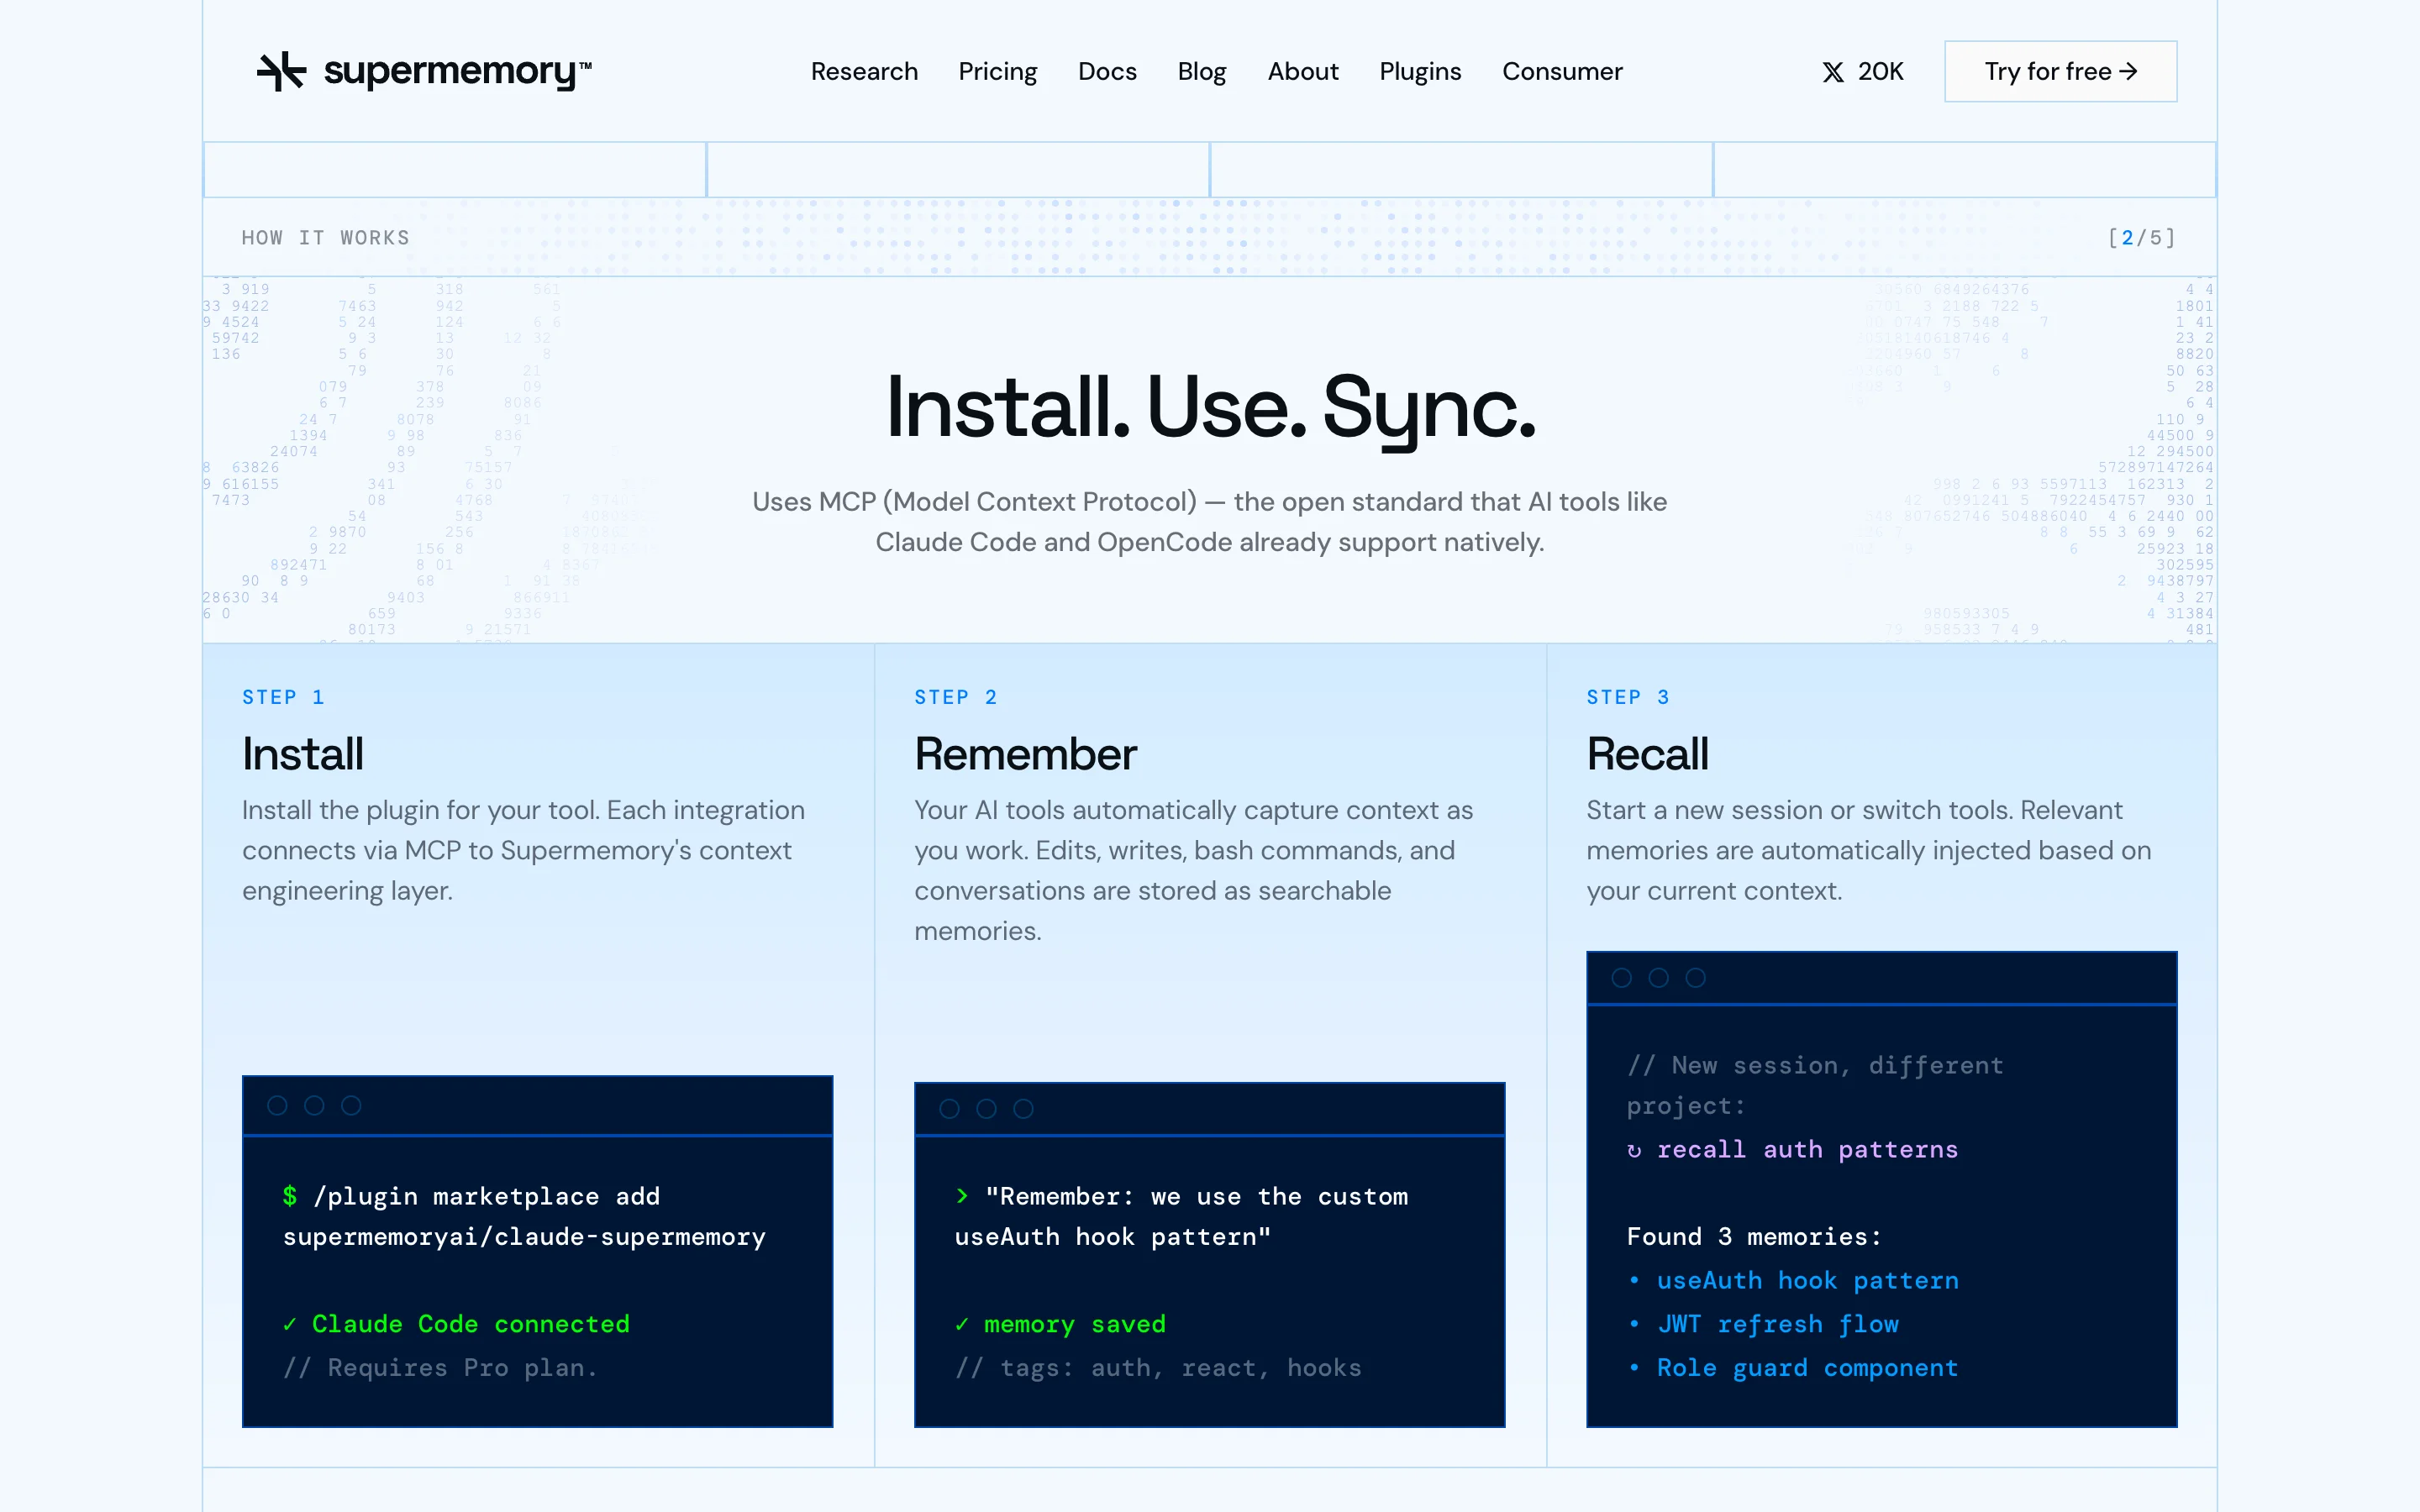Click the green checkmark beside memory saved
Screen dimensions: 2420x1512
[x=962, y=1324]
